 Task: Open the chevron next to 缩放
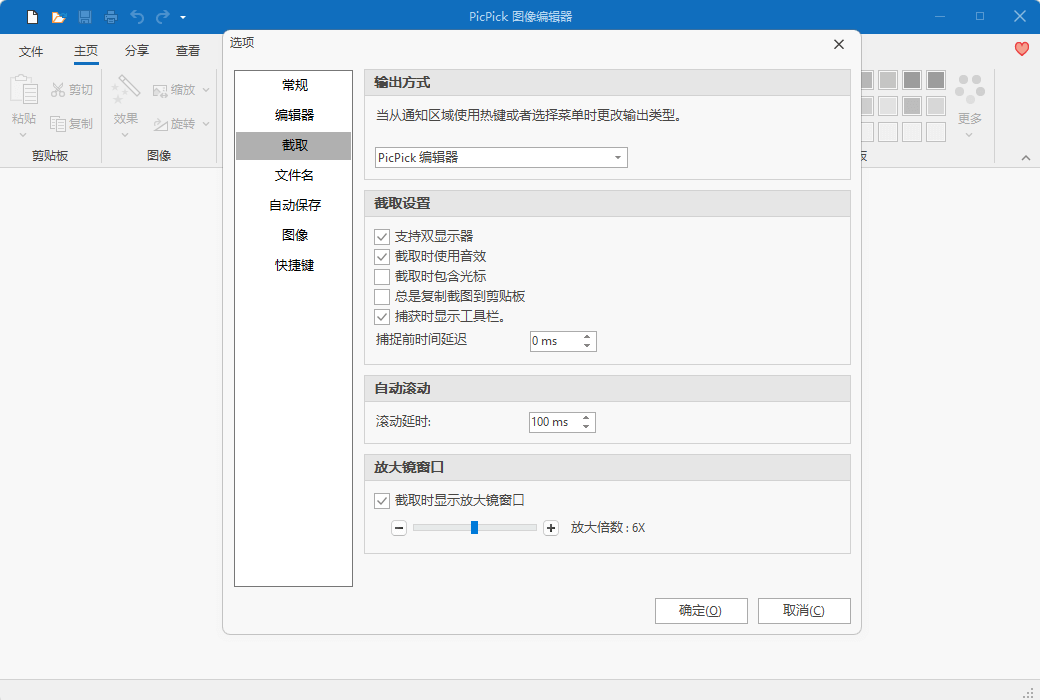coord(206,90)
